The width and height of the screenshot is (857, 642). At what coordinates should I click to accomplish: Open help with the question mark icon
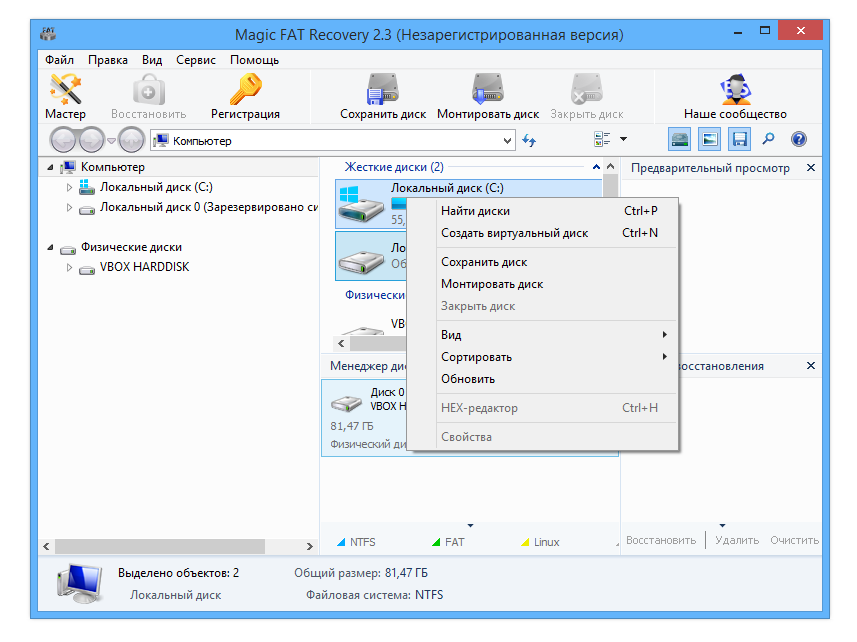(x=799, y=139)
